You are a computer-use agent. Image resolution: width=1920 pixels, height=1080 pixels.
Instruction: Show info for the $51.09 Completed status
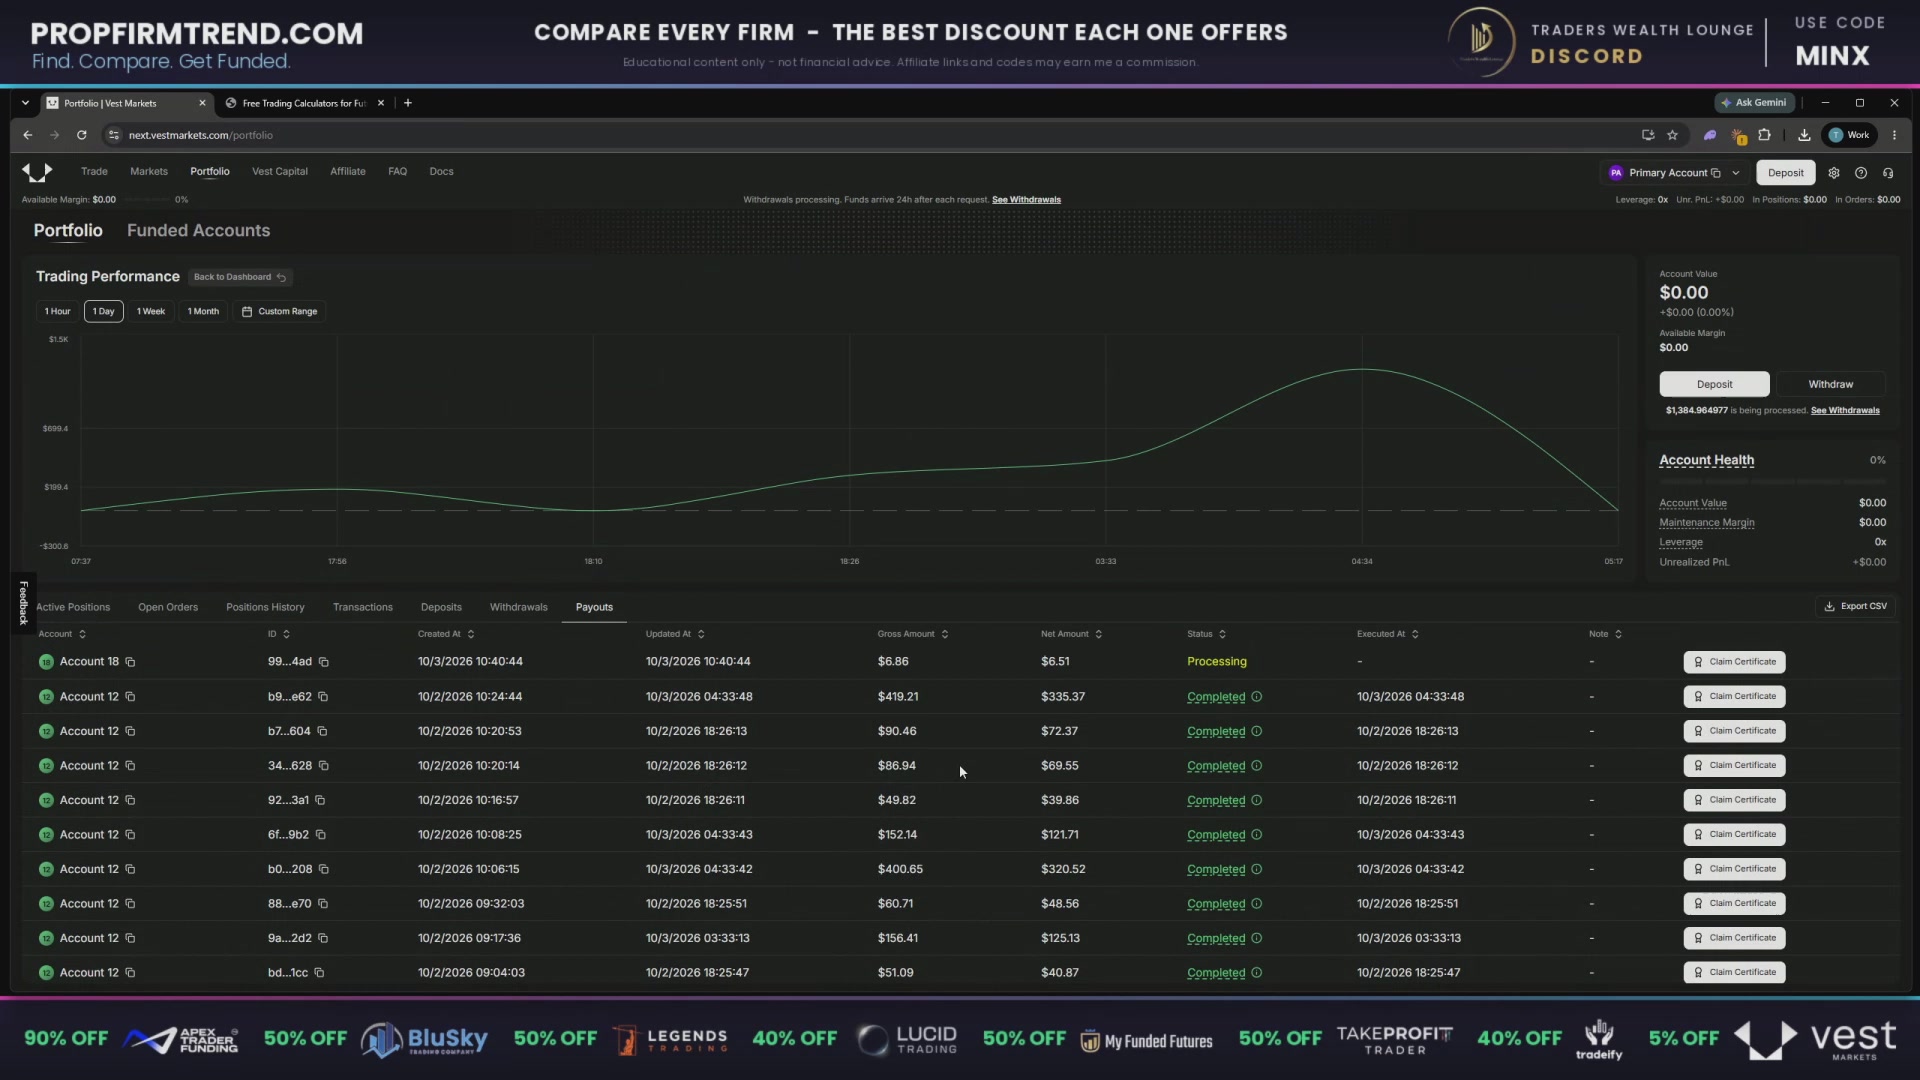(x=1257, y=973)
